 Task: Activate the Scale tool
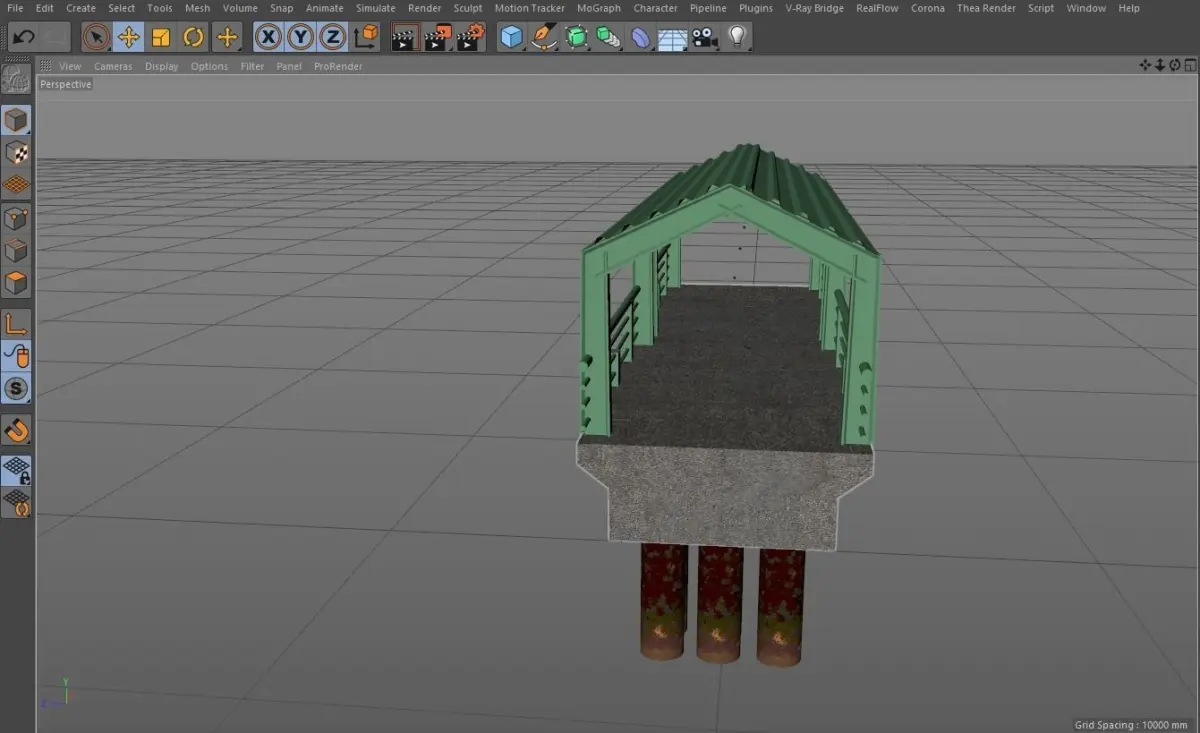[x=161, y=38]
